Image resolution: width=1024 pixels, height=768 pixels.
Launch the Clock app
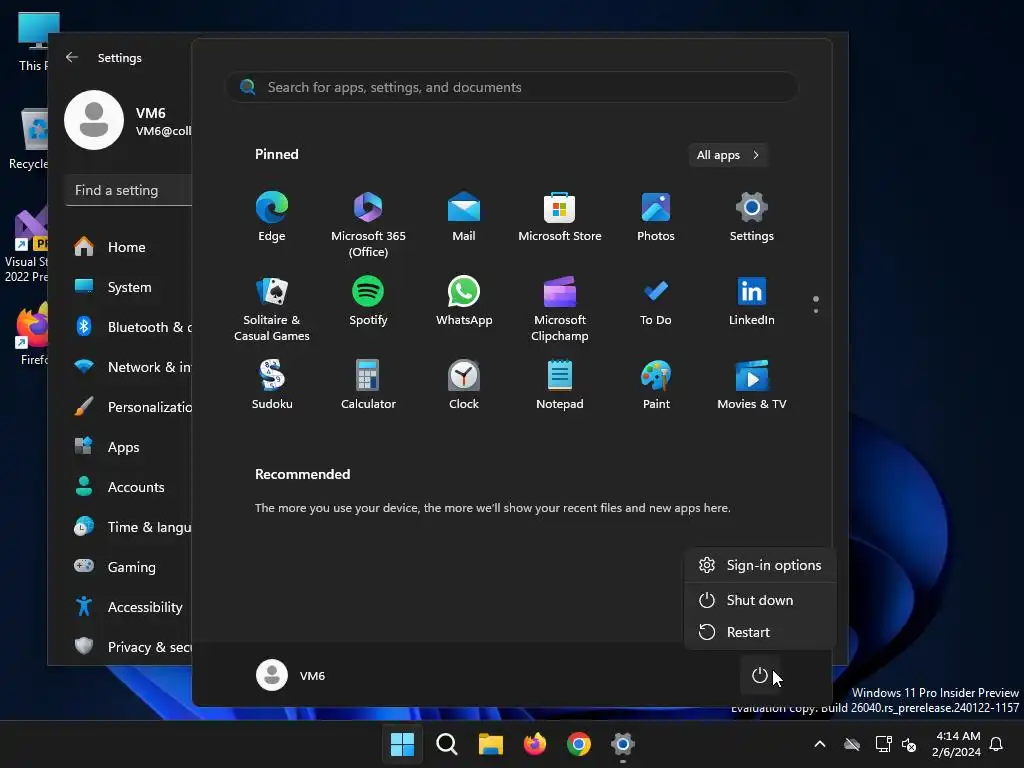coord(464,385)
